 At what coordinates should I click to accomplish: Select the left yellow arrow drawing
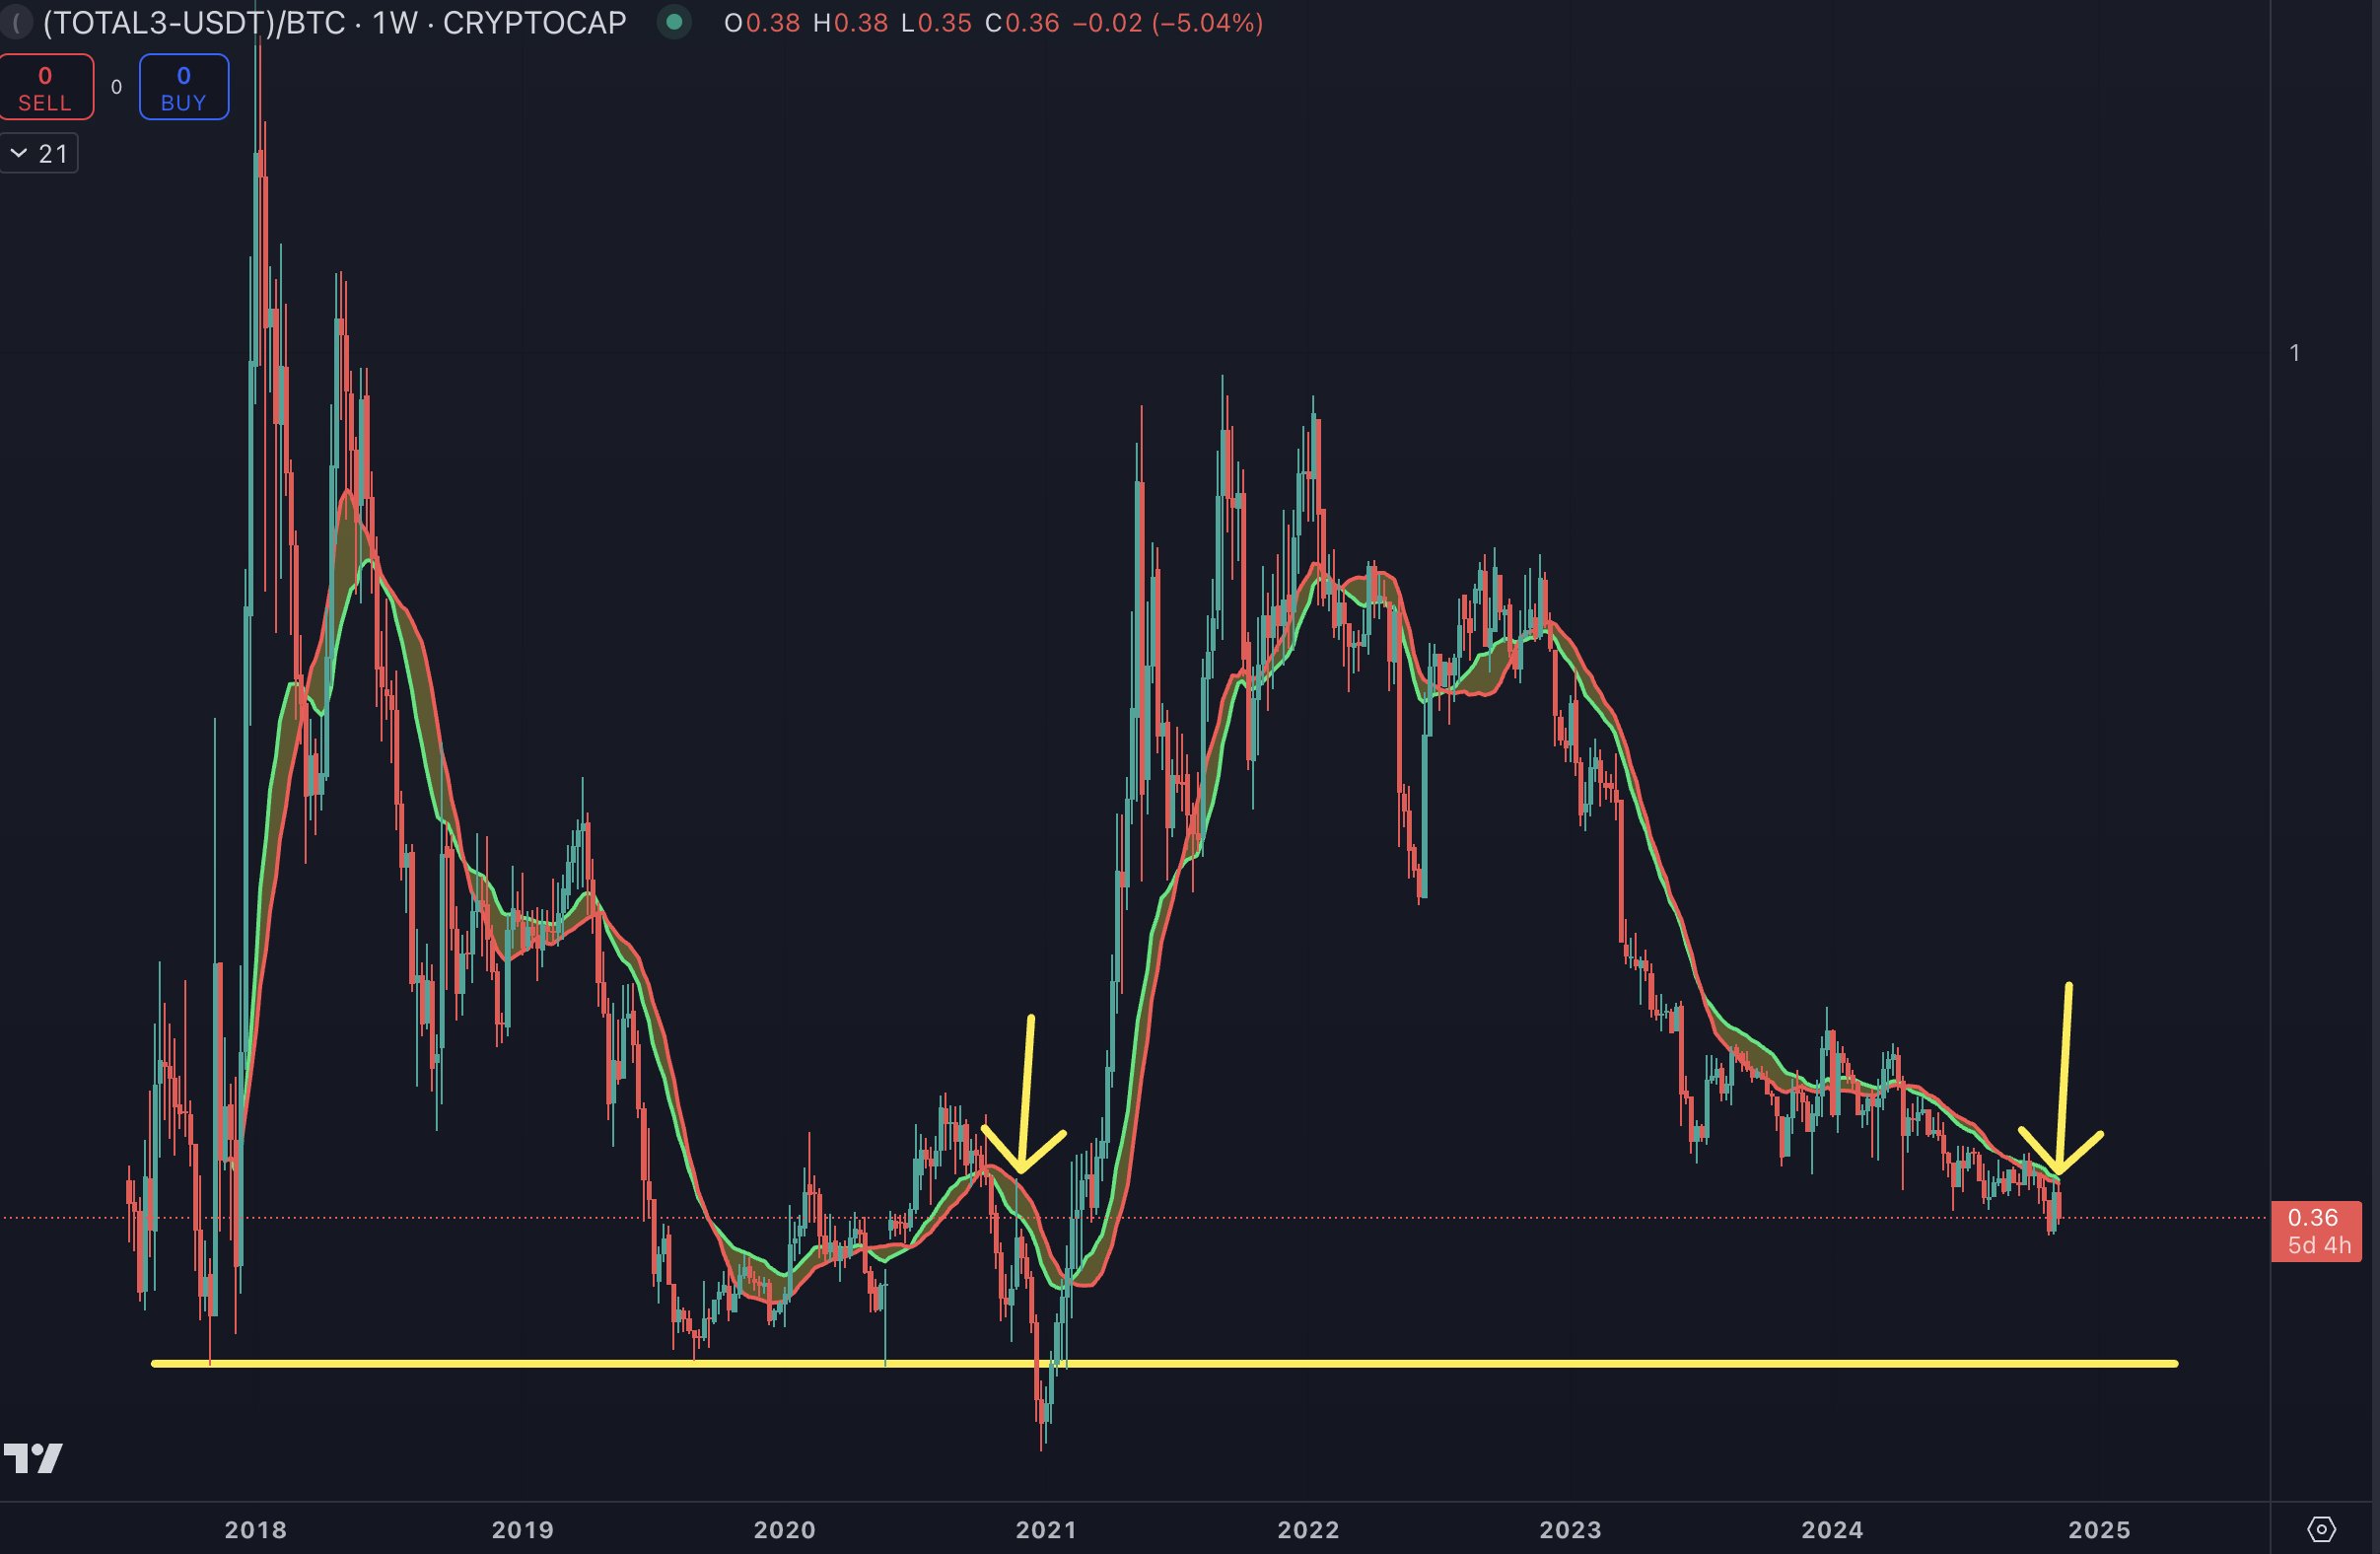pyautogui.click(x=1027, y=1090)
